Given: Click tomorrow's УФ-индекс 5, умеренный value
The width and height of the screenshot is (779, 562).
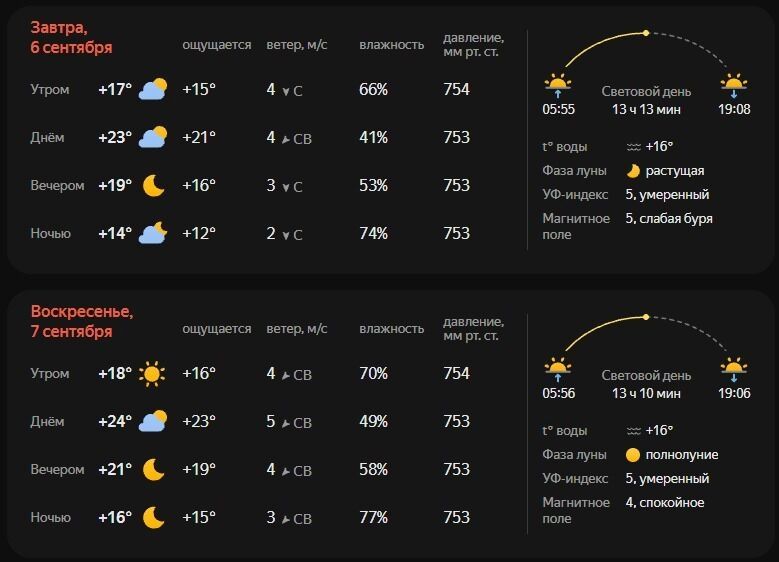Looking at the screenshot, I should pyautogui.click(x=667, y=195).
